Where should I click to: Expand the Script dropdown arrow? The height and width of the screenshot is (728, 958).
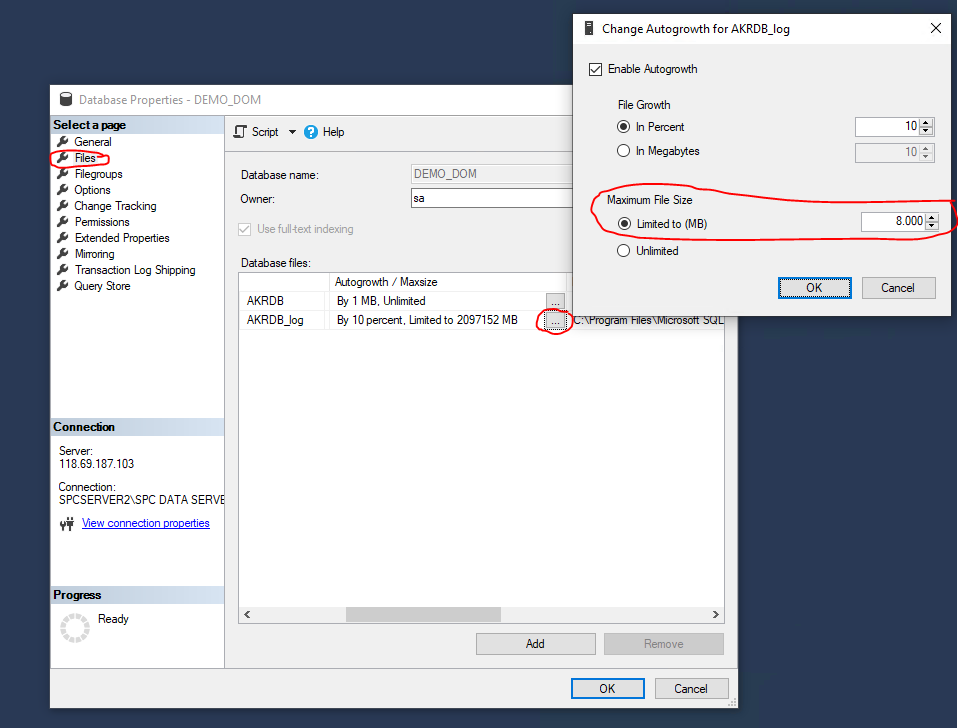coord(293,132)
